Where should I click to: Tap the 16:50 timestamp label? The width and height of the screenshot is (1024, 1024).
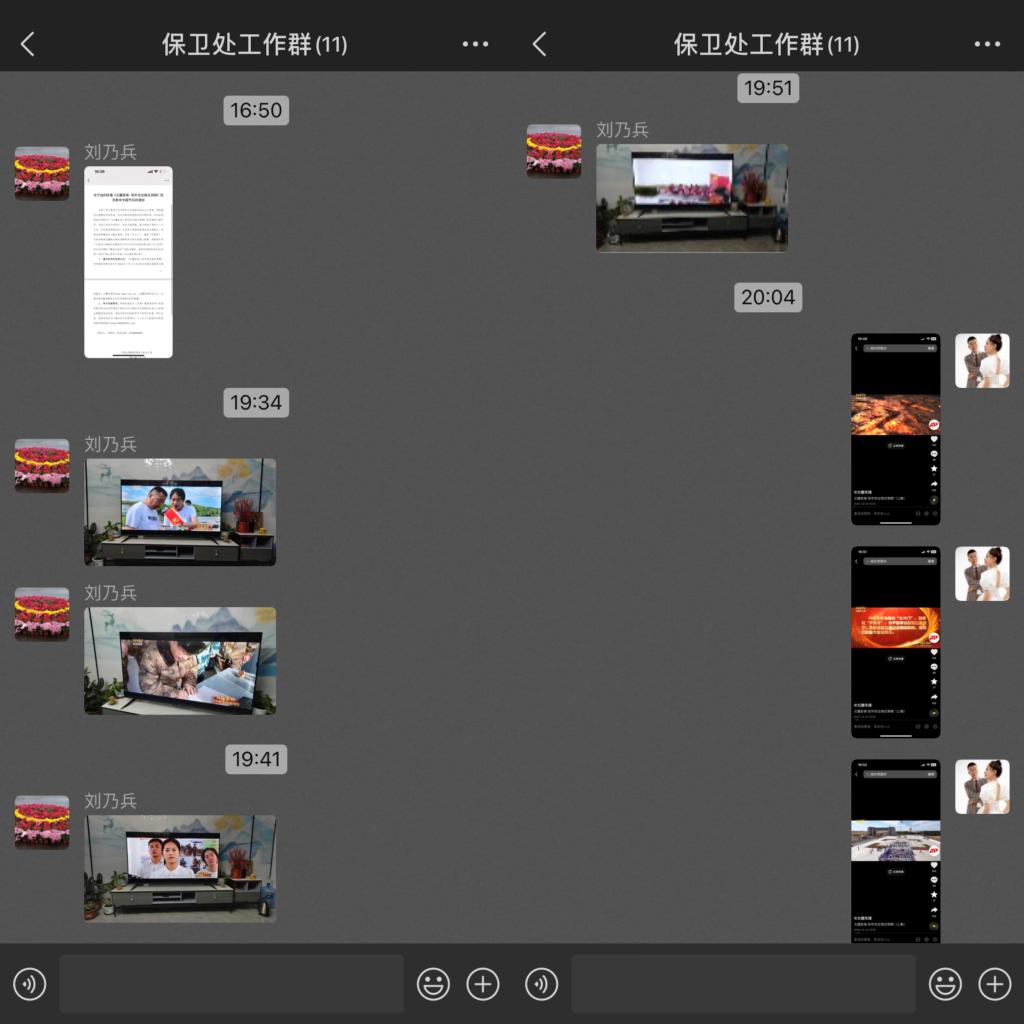pyautogui.click(x=256, y=110)
